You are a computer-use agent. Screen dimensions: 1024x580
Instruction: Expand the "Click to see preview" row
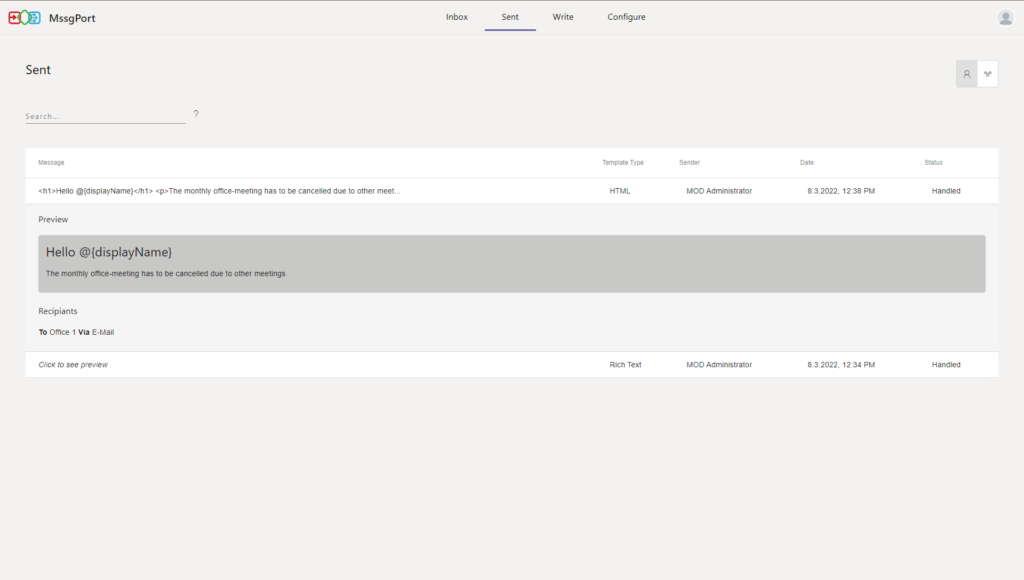73,365
